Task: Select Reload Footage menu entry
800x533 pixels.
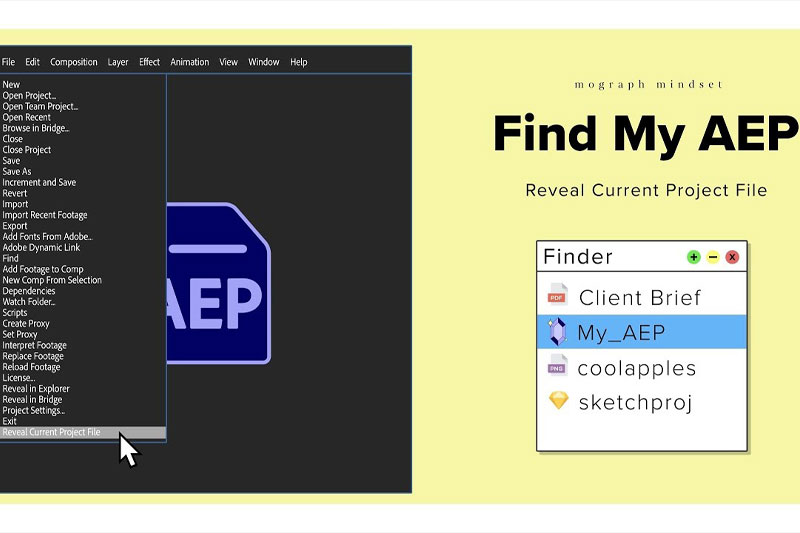Action: pyautogui.click(x=31, y=367)
